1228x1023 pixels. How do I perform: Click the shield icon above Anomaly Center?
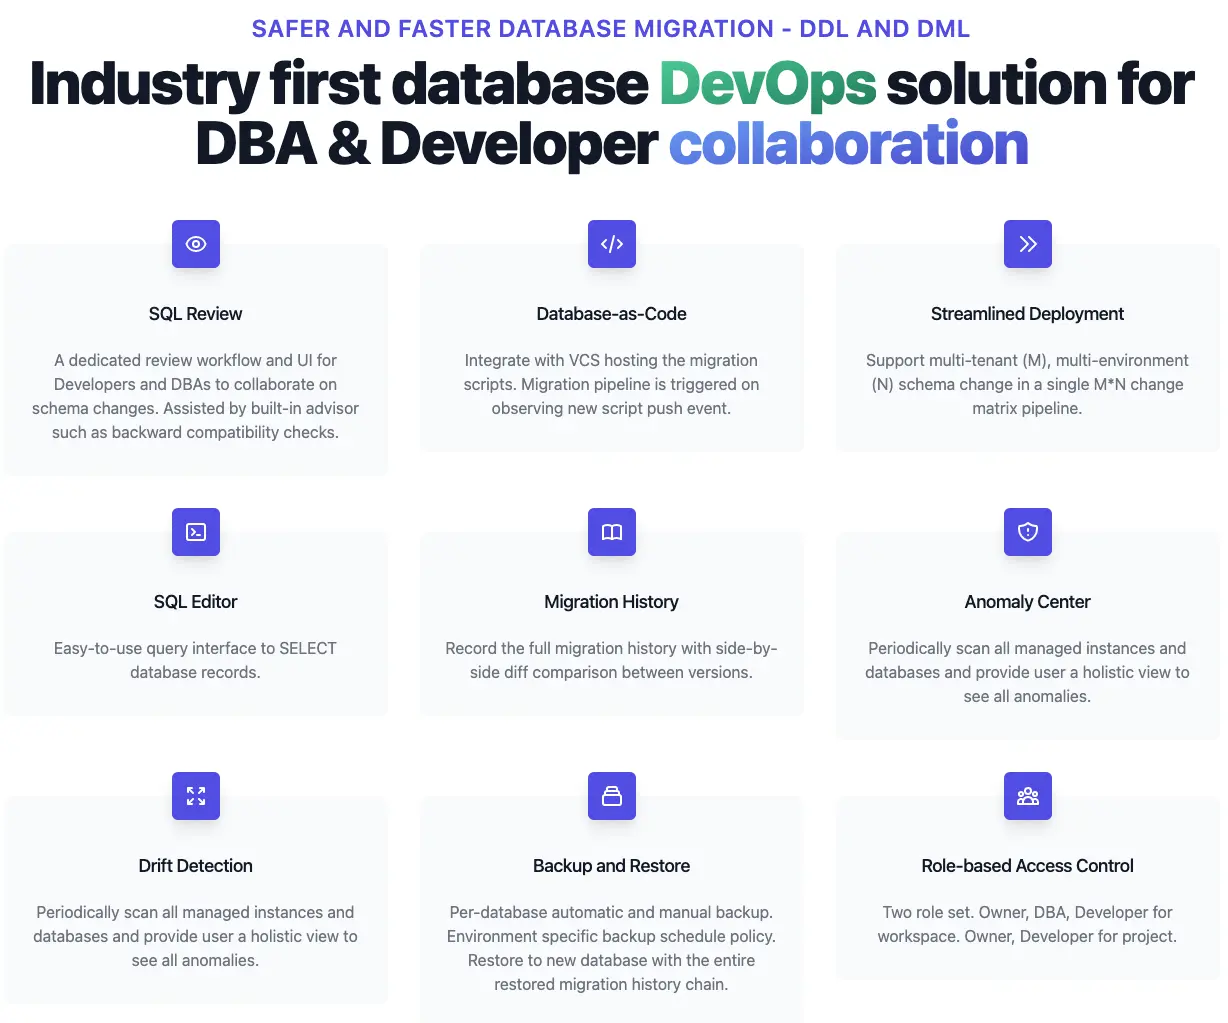[1028, 532]
